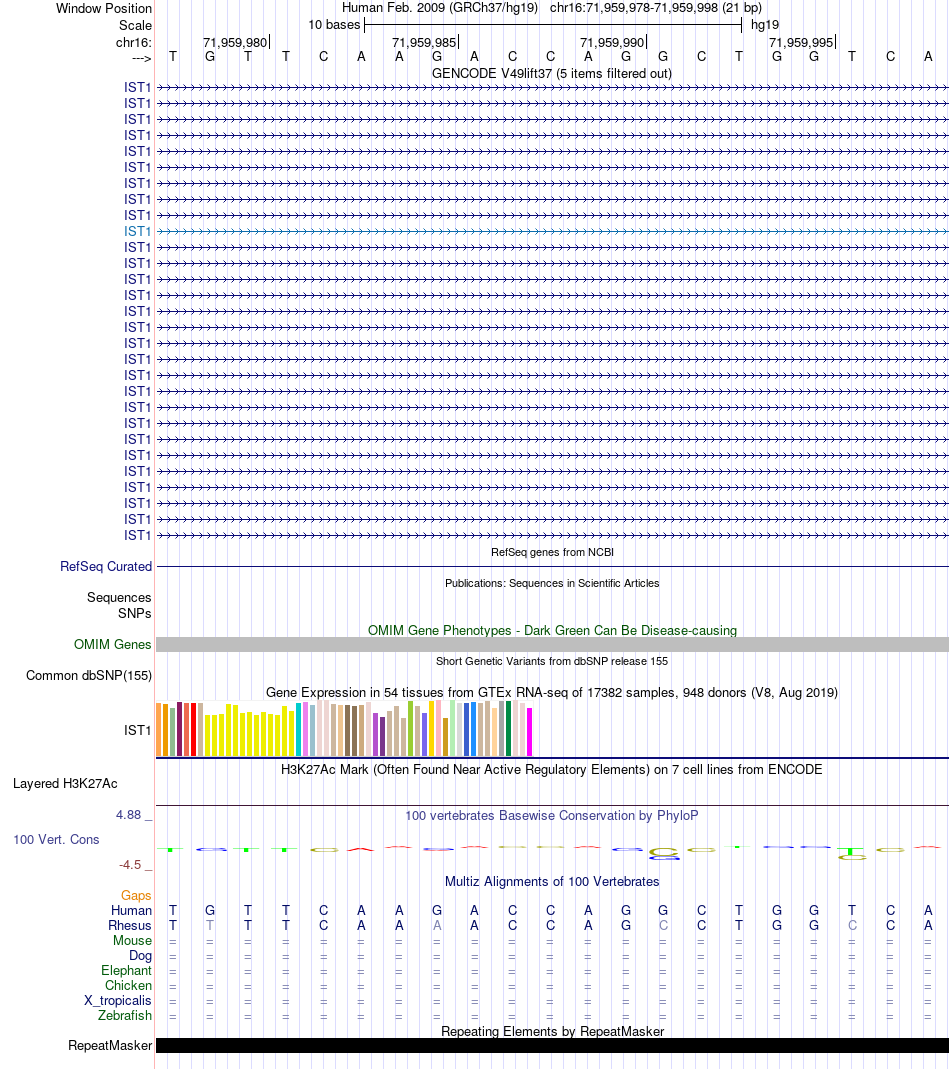Click the Chicken species label

tap(128, 985)
